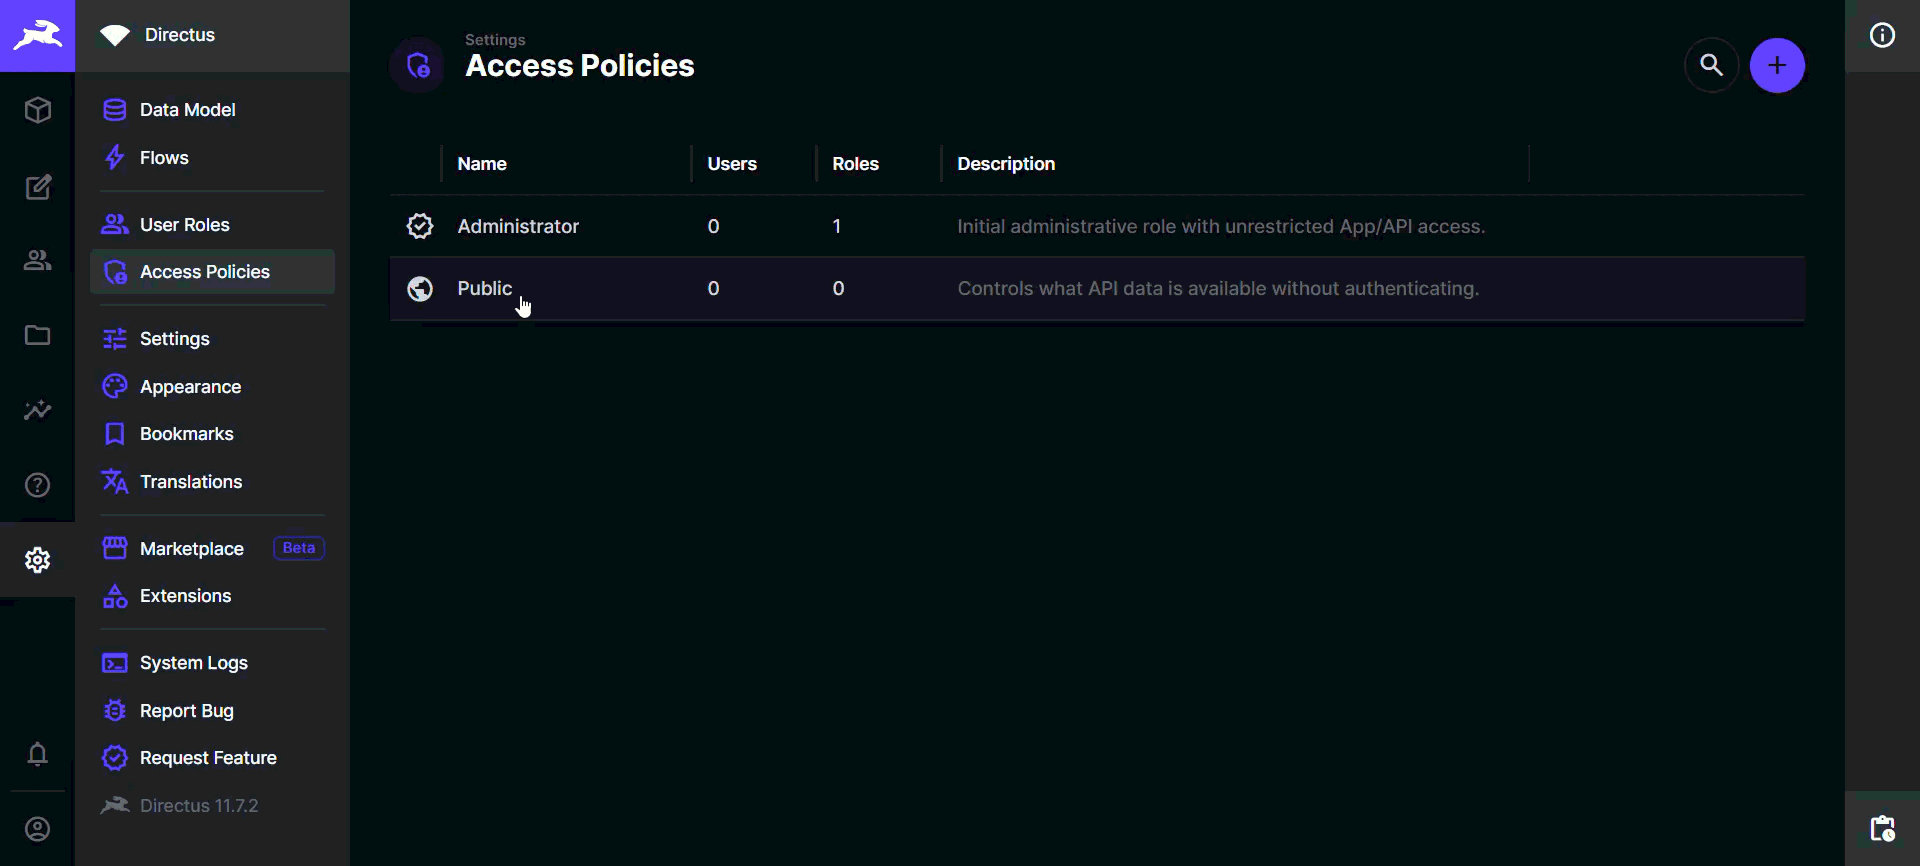Click Request Feature link
1920x866 pixels.
(x=212, y=758)
